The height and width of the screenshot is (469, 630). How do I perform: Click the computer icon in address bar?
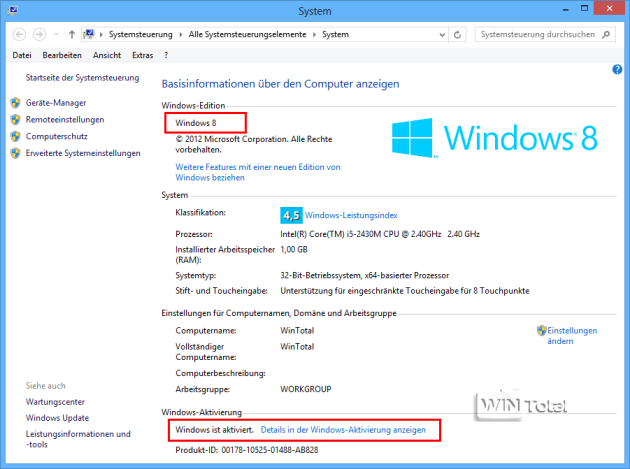coord(89,34)
